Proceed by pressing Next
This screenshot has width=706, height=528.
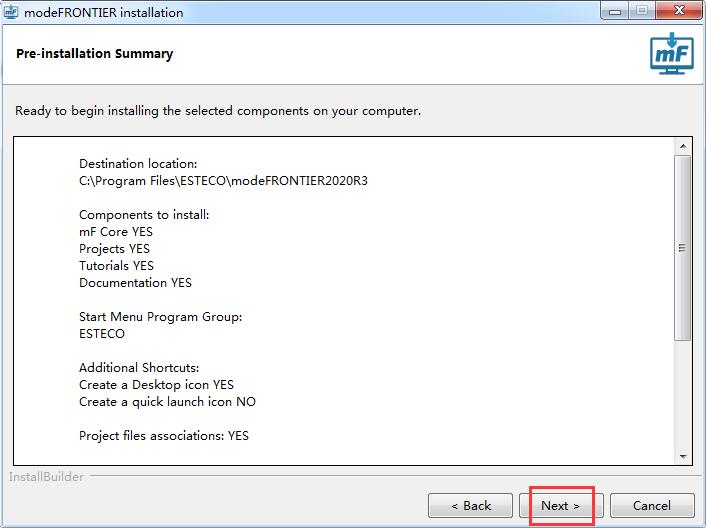point(561,506)
